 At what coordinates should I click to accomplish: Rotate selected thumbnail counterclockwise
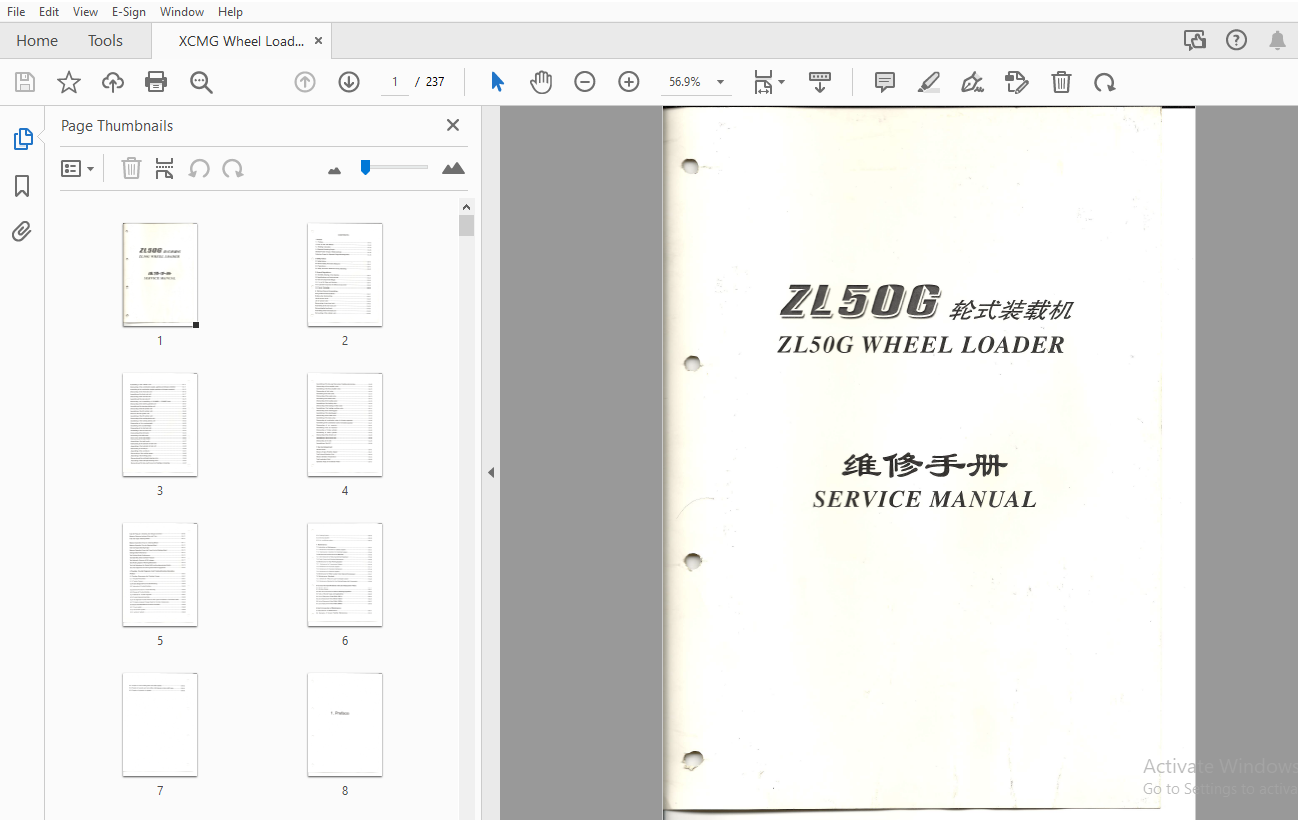(x=199, y=168)
